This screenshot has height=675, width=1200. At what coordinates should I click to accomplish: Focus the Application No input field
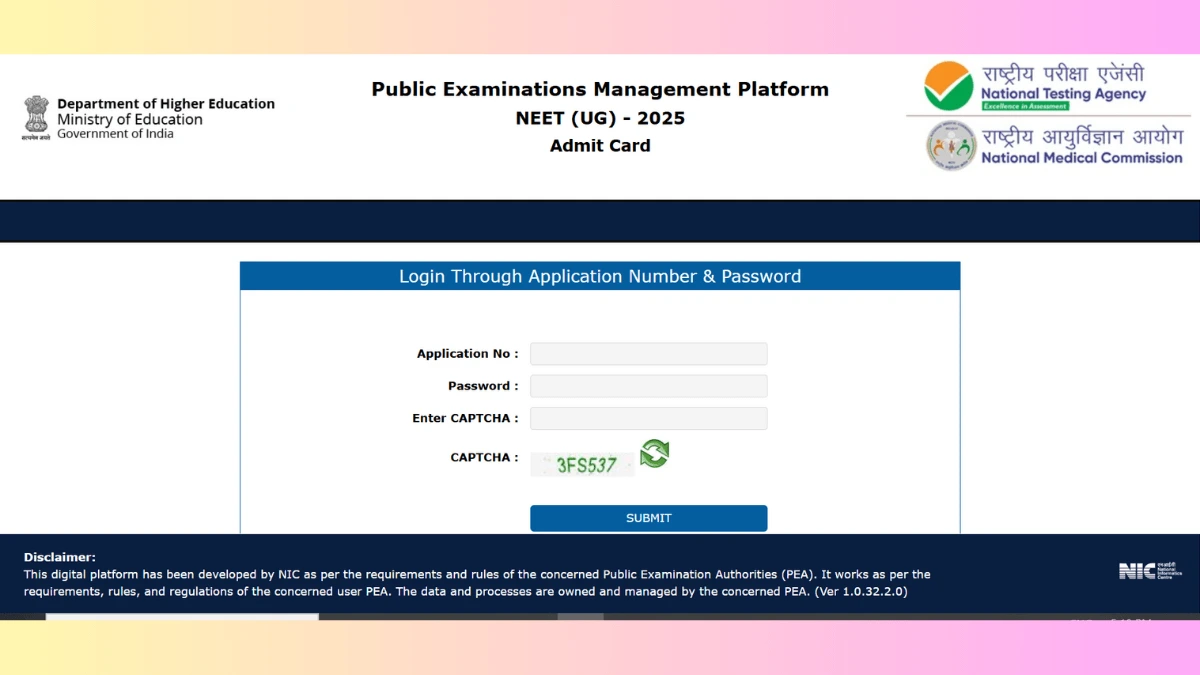[x=649, y=354]
